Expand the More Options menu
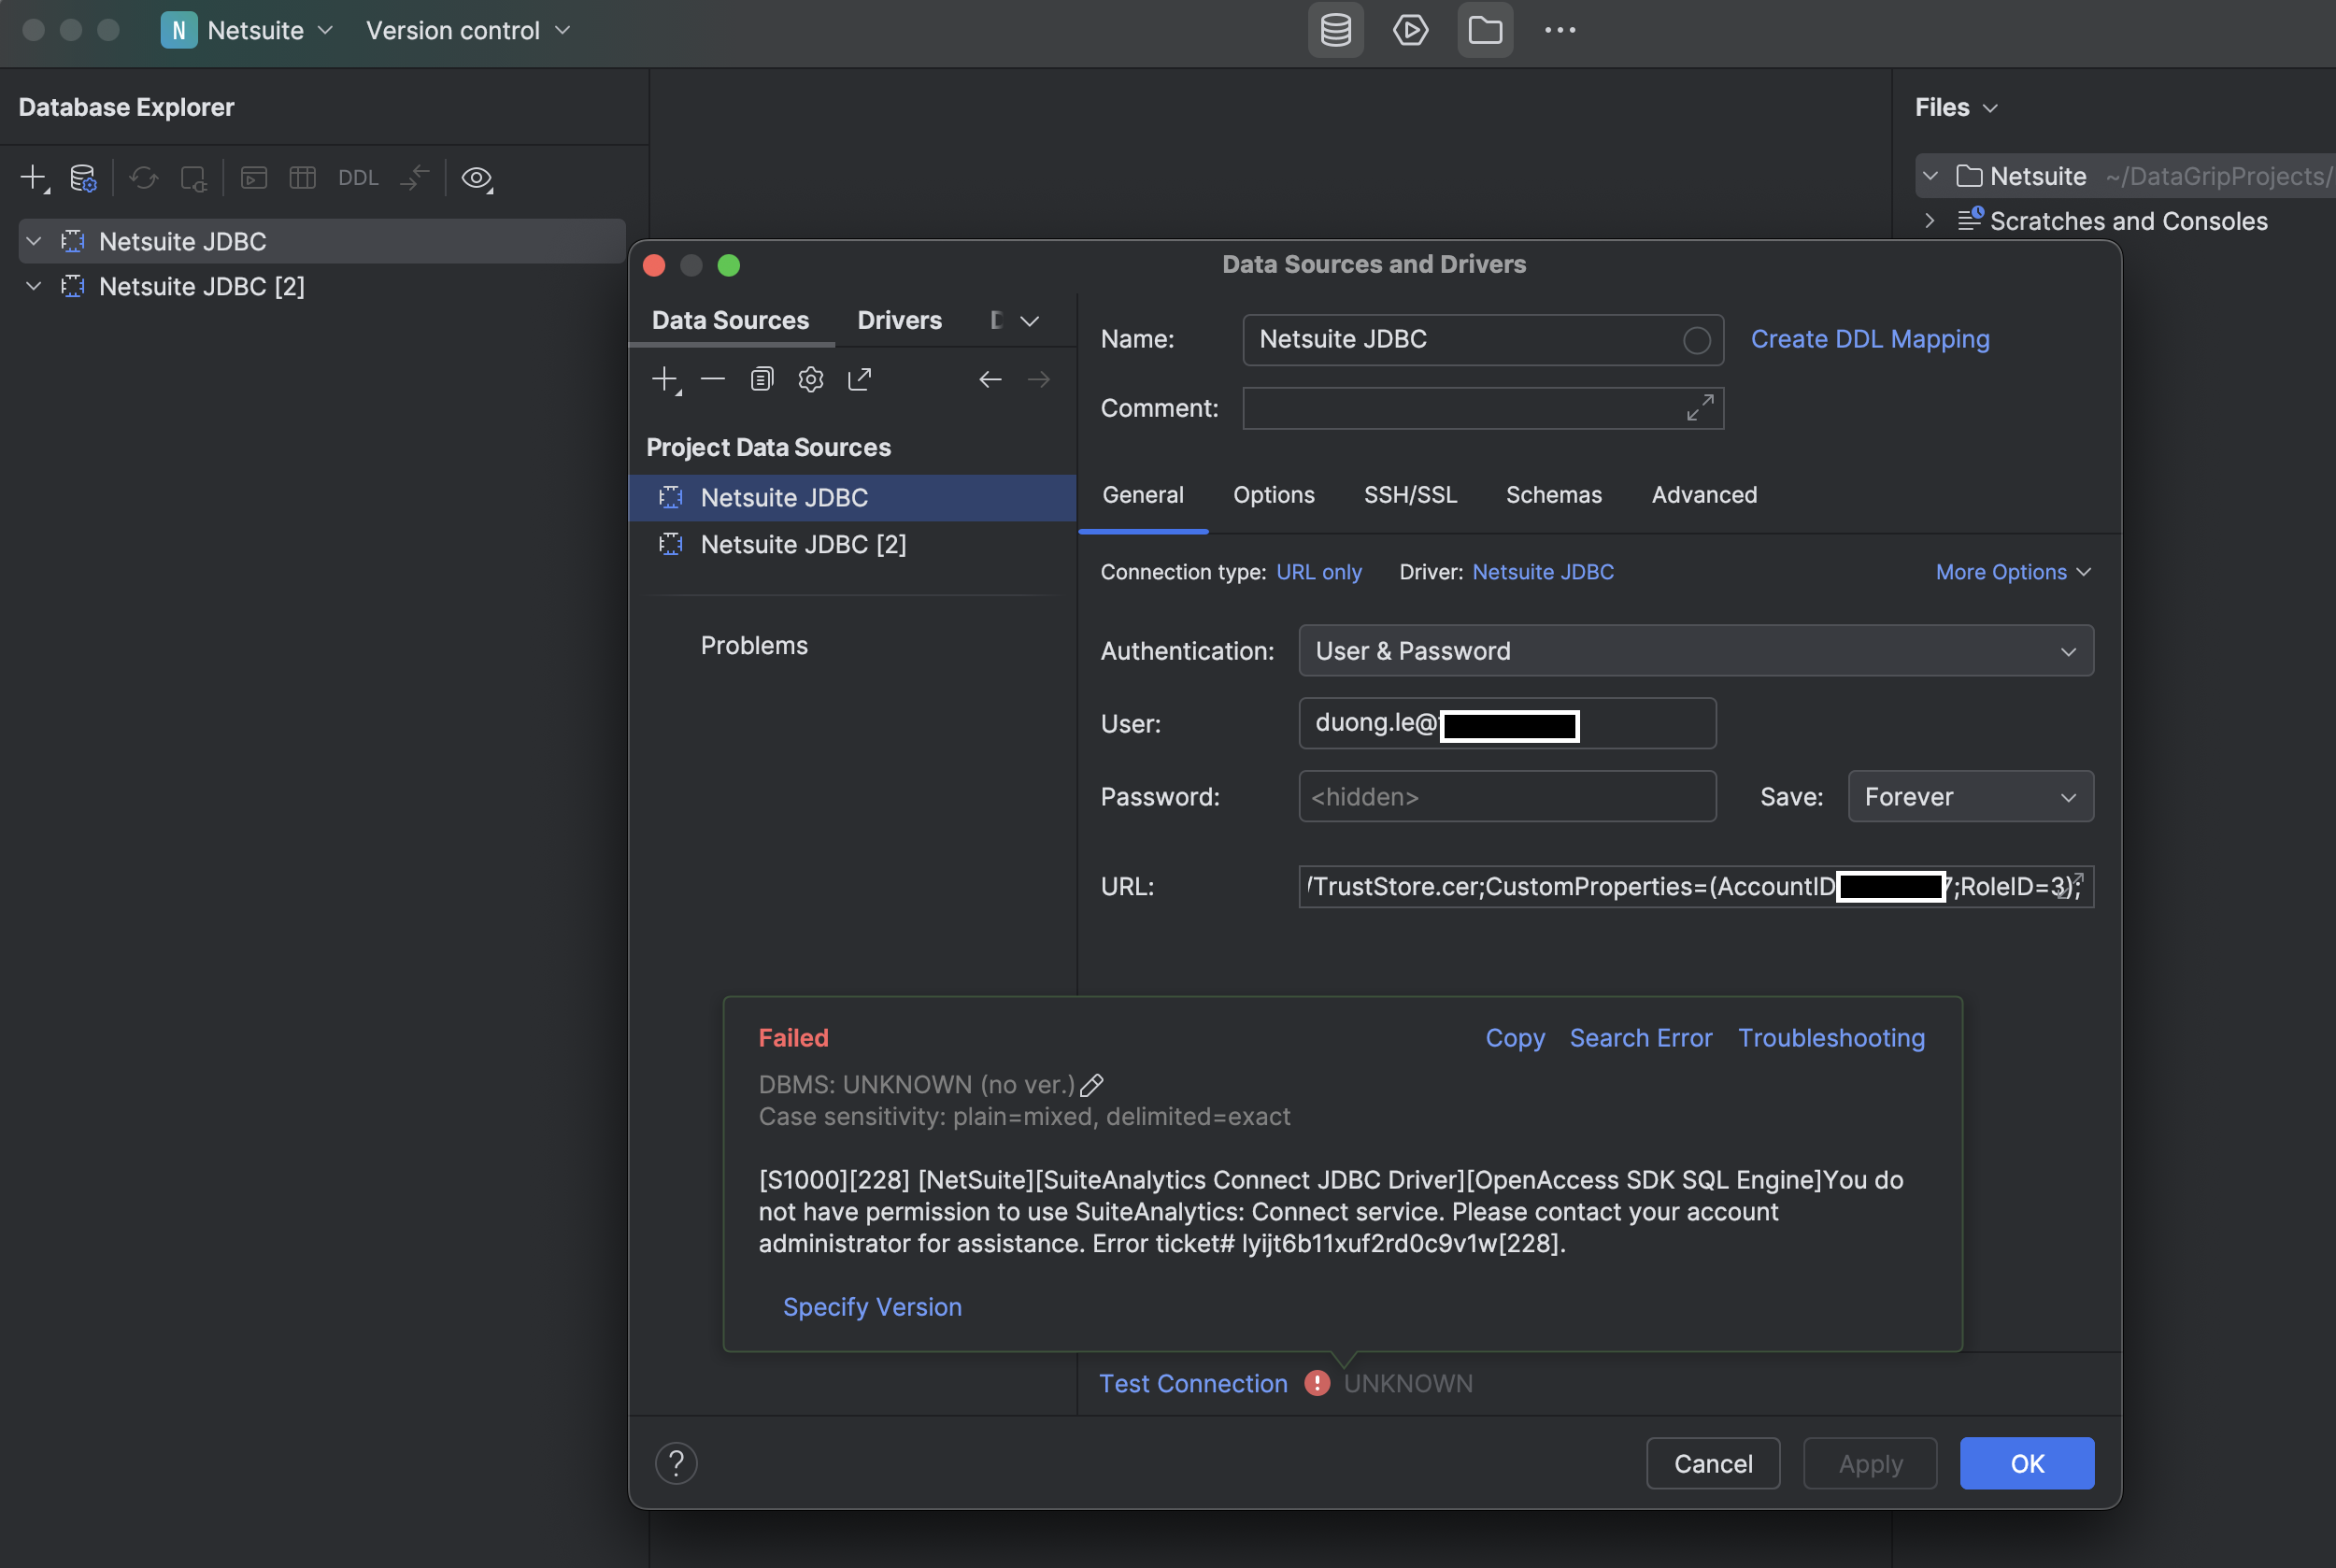This screenshot has height=1568, width=2336. pos(2012,572)
